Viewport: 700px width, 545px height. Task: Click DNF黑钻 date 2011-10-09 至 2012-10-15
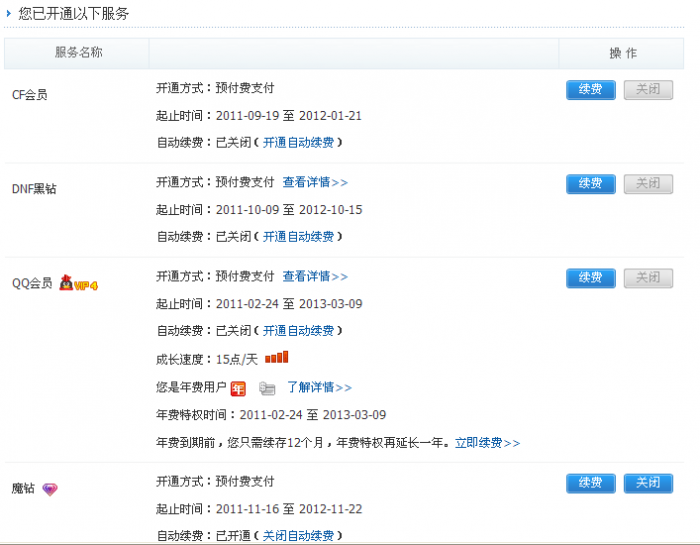[x=289, y=210]
